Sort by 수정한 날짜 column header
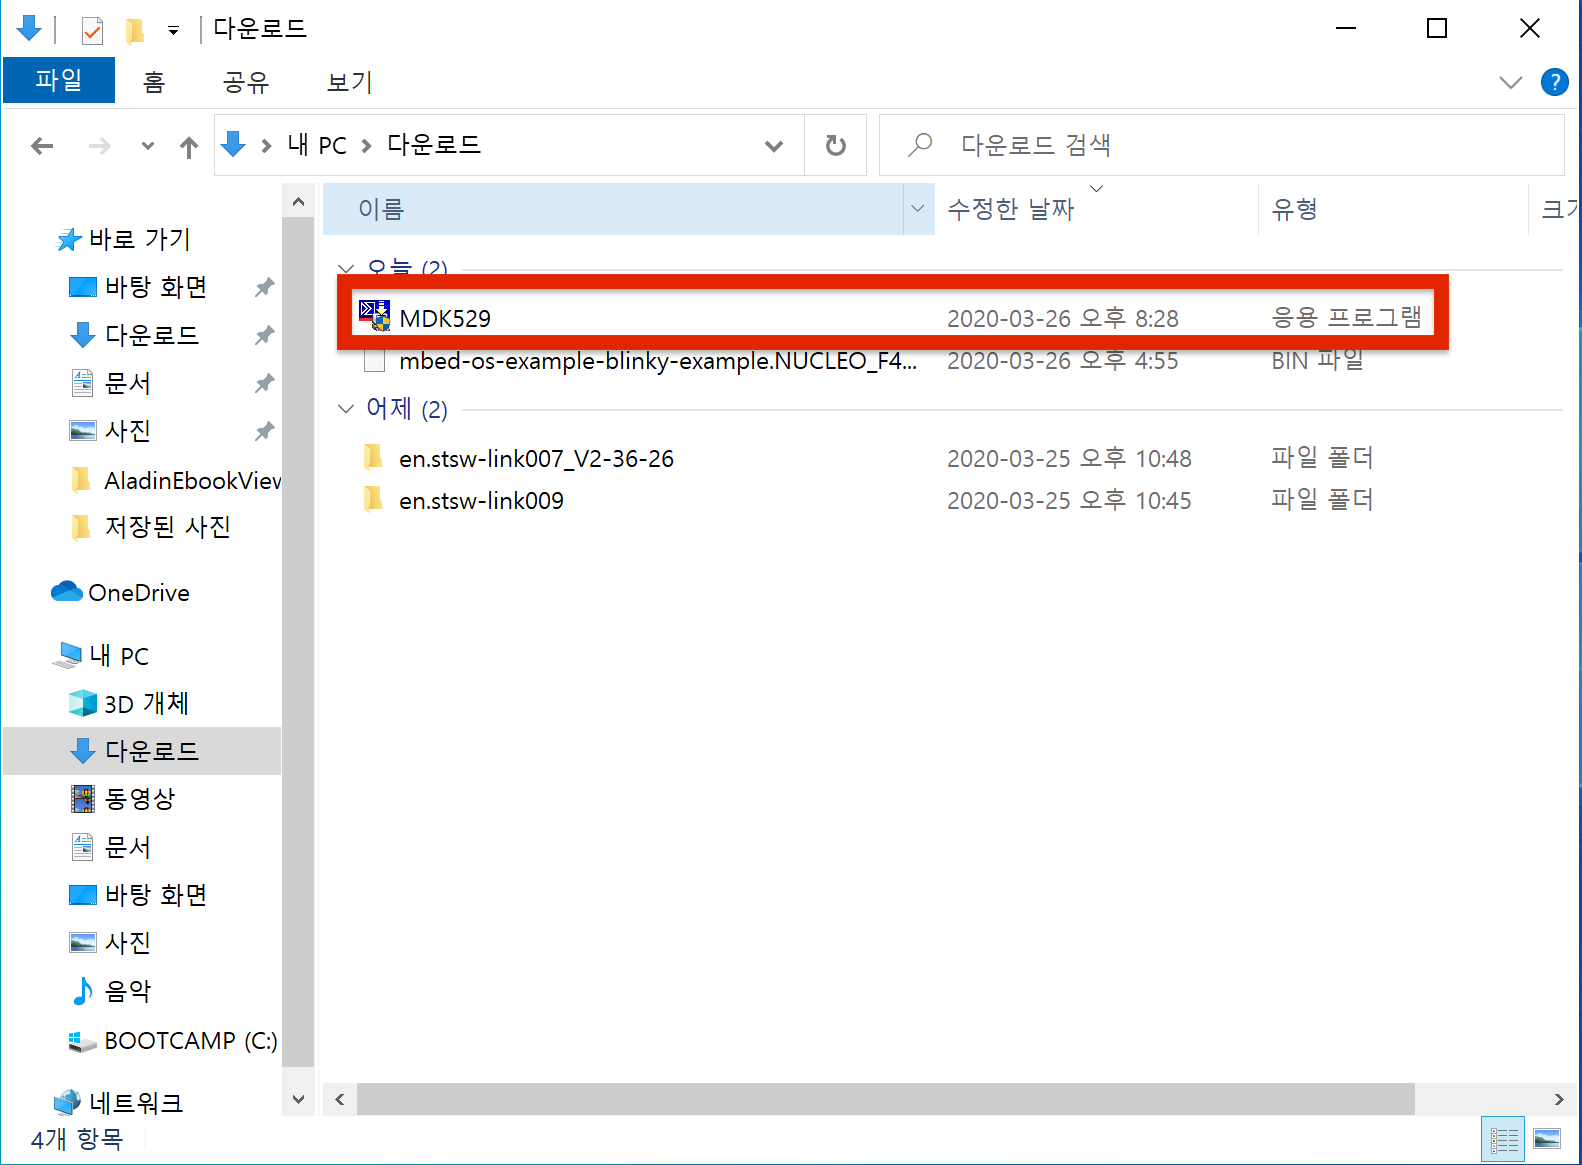The image size is (1582, 1165). 1010,209
